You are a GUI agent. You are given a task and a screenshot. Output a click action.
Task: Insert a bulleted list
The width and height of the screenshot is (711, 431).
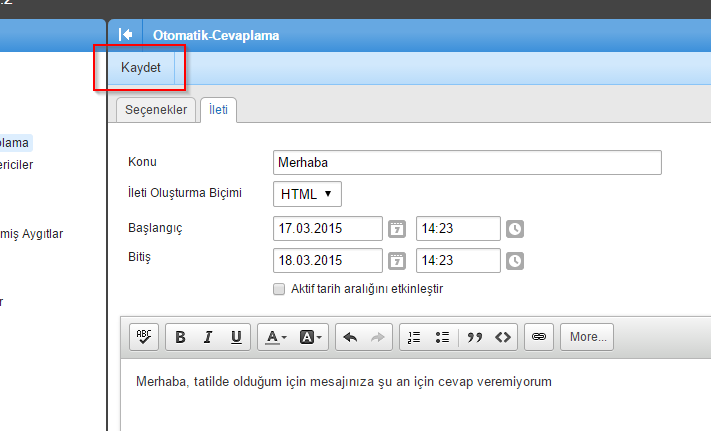pos(441,337)
